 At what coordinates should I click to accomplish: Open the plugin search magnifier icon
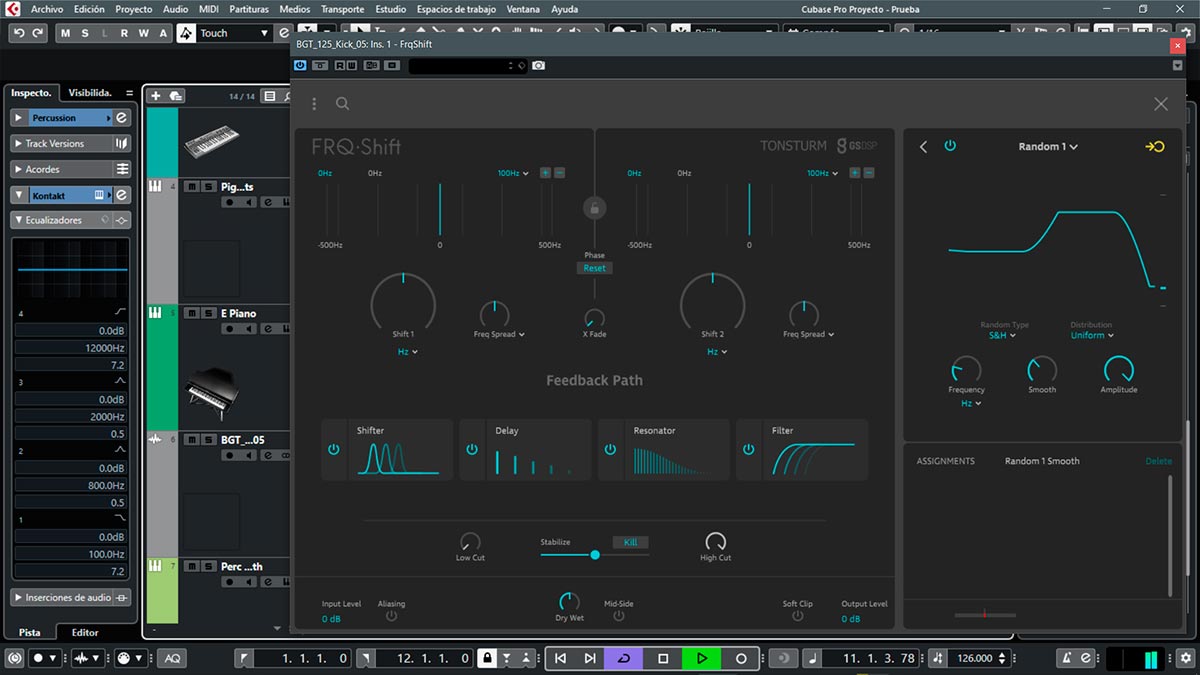tap(342, 103)
